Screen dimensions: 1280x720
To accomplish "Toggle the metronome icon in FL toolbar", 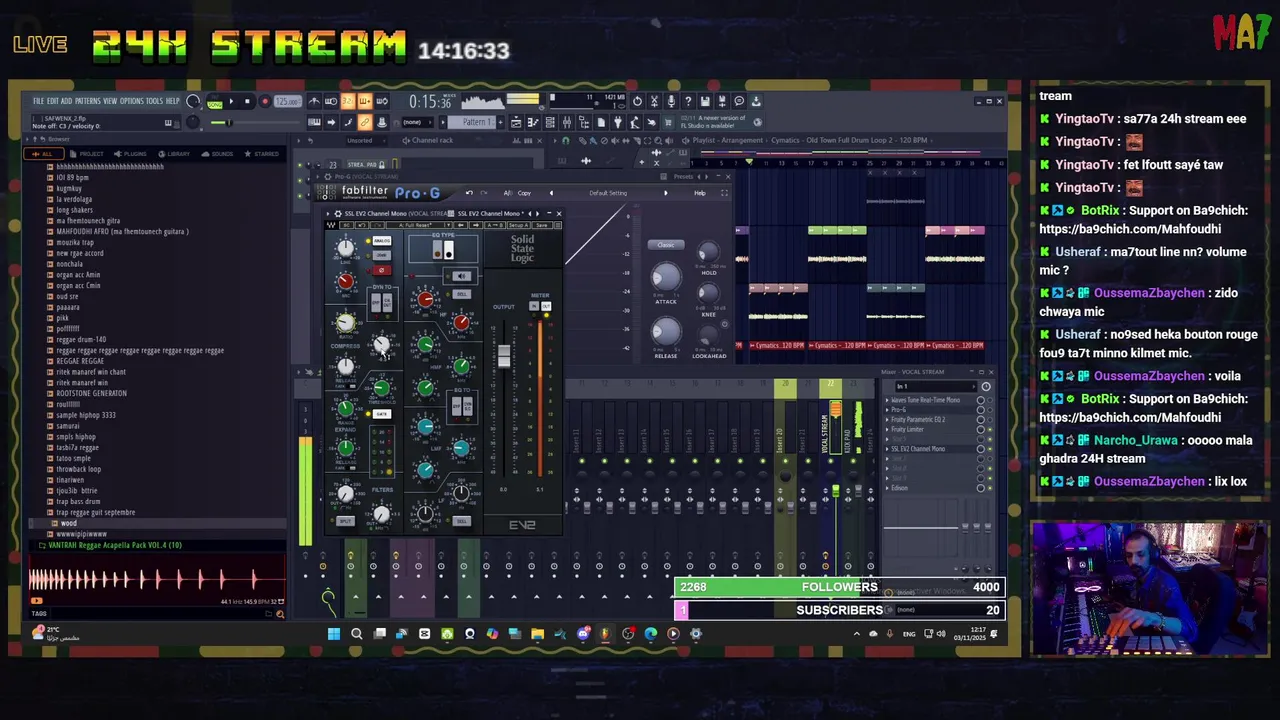I will [x=314, y=101].
